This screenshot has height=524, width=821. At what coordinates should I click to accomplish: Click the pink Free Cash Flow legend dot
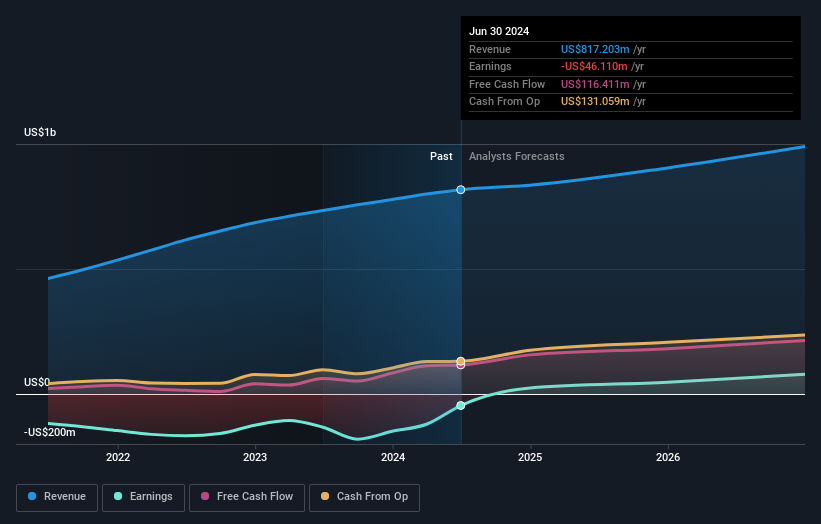(x=205, y=496)
